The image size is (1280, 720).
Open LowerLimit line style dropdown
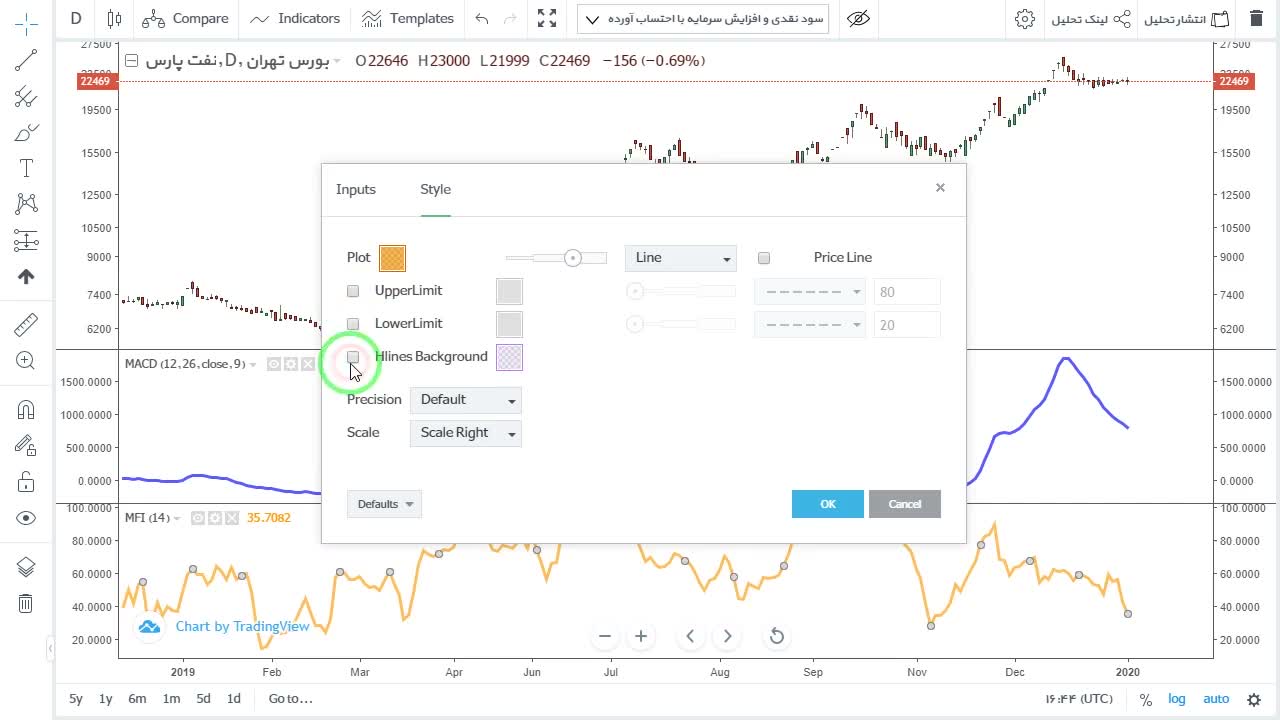click(x=809, y=325)
